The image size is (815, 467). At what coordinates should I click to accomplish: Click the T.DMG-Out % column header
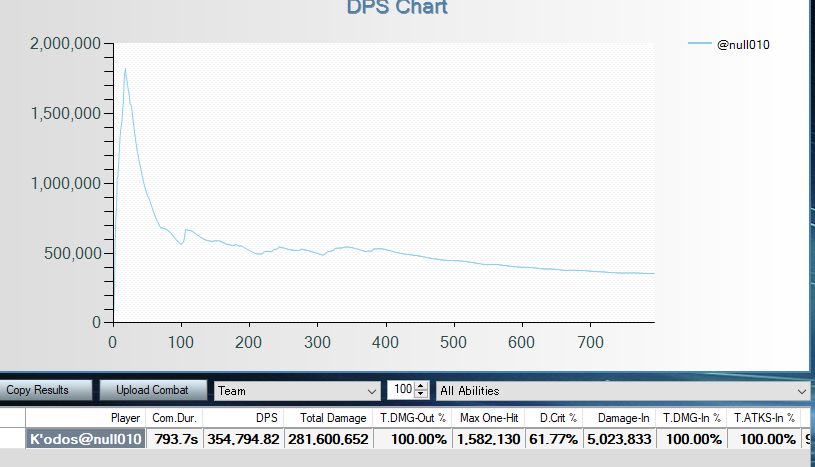[413, 417]
